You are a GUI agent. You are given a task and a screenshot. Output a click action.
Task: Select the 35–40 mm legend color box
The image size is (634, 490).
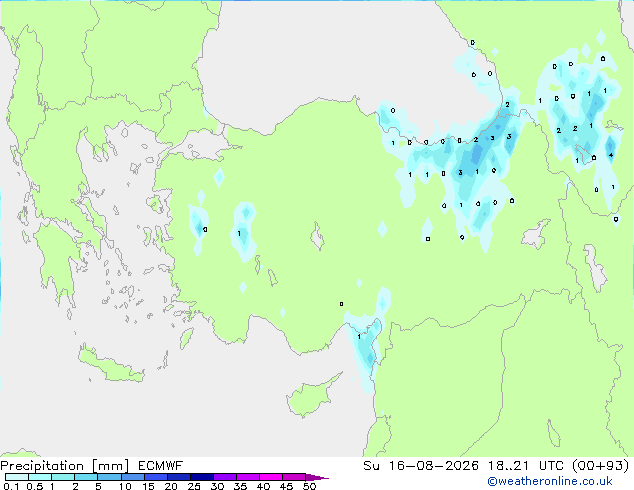(x=247, y=477)
